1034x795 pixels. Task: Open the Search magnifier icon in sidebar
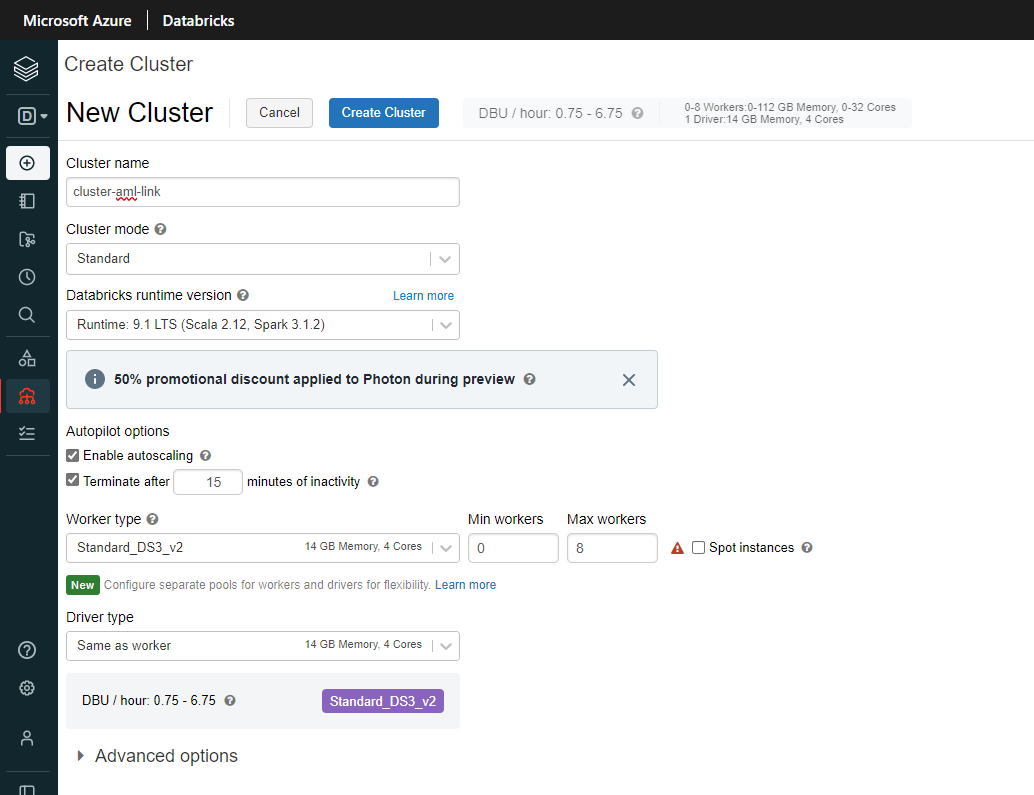(x=27, y=314)
